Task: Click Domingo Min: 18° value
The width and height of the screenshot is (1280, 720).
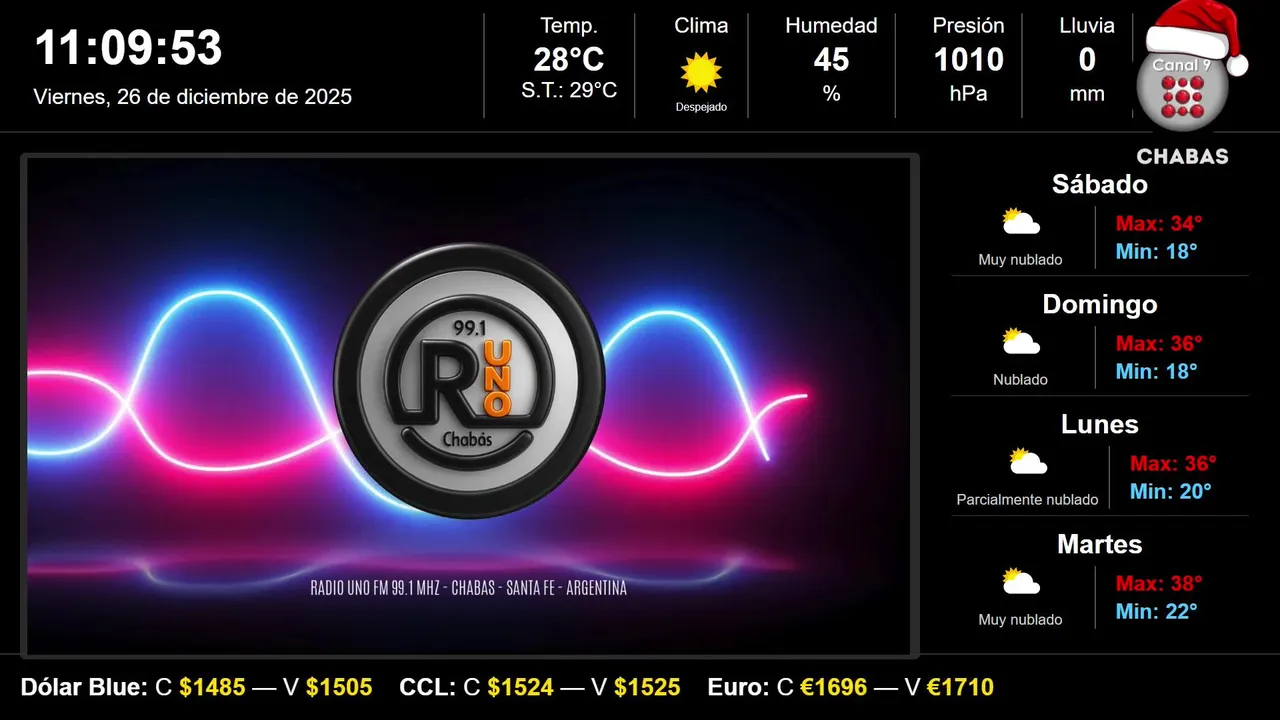Action: pyautogui.click(x=1157, y=371)
